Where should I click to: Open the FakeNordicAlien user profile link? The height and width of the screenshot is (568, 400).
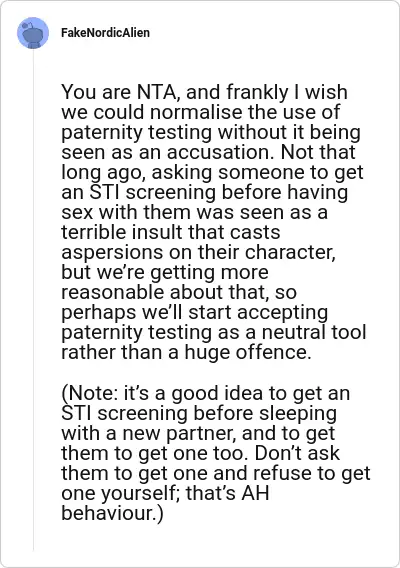(105, 33)
